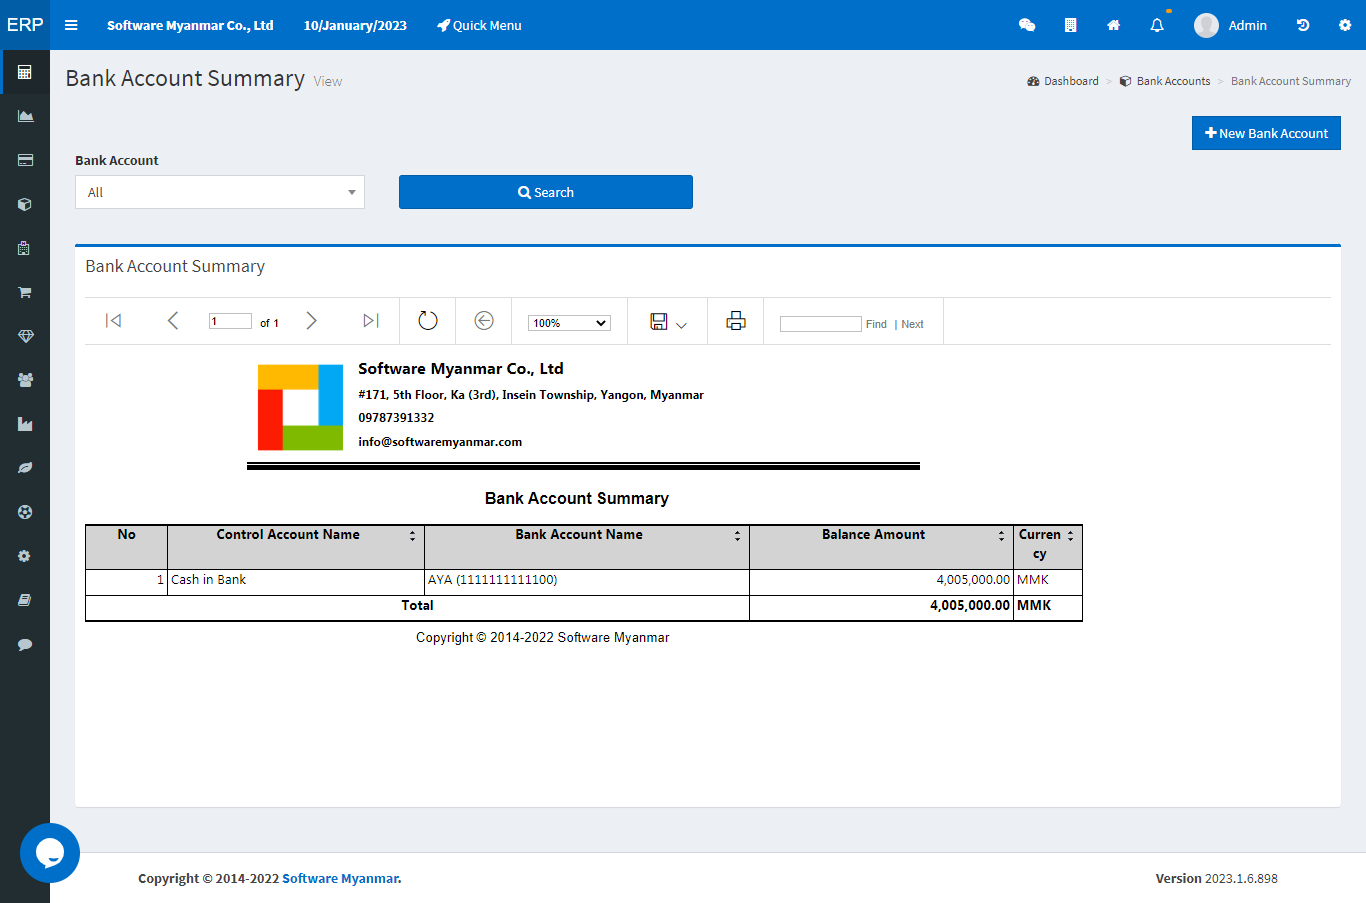Click the report page number field
The width and height of the screenshot is (1366, 903).
pyautogui.click(x=230, y=321)
